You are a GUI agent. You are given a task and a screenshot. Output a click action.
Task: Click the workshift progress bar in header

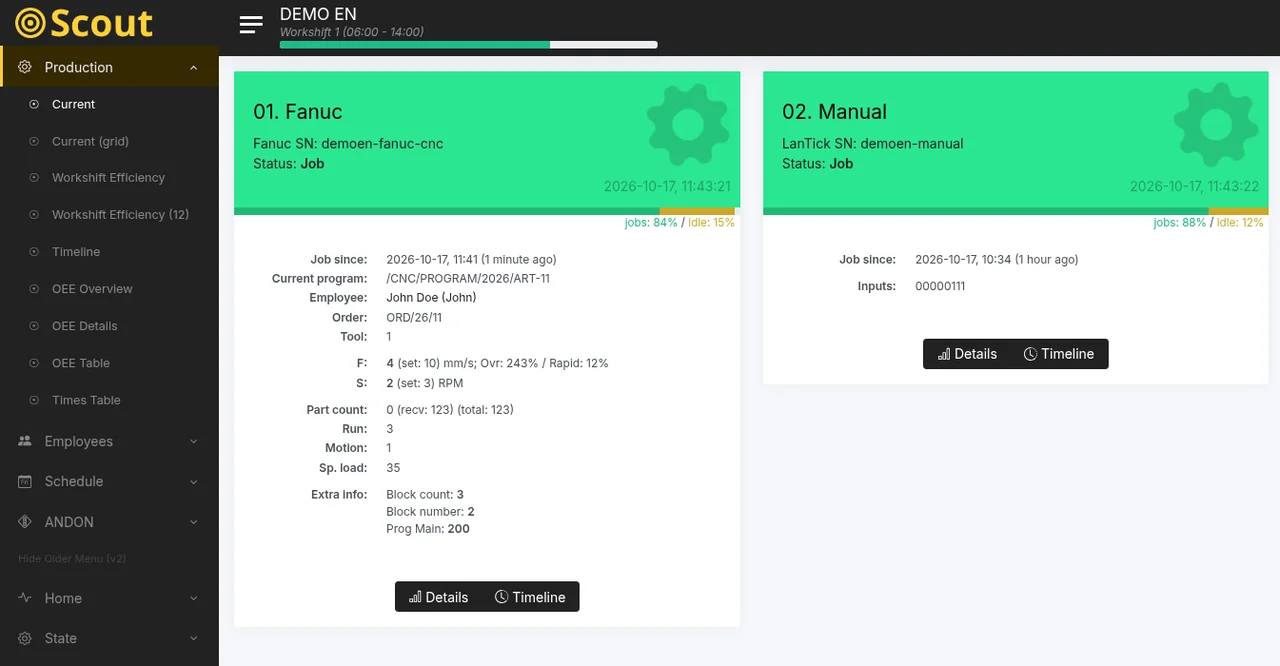pos(468,45)
